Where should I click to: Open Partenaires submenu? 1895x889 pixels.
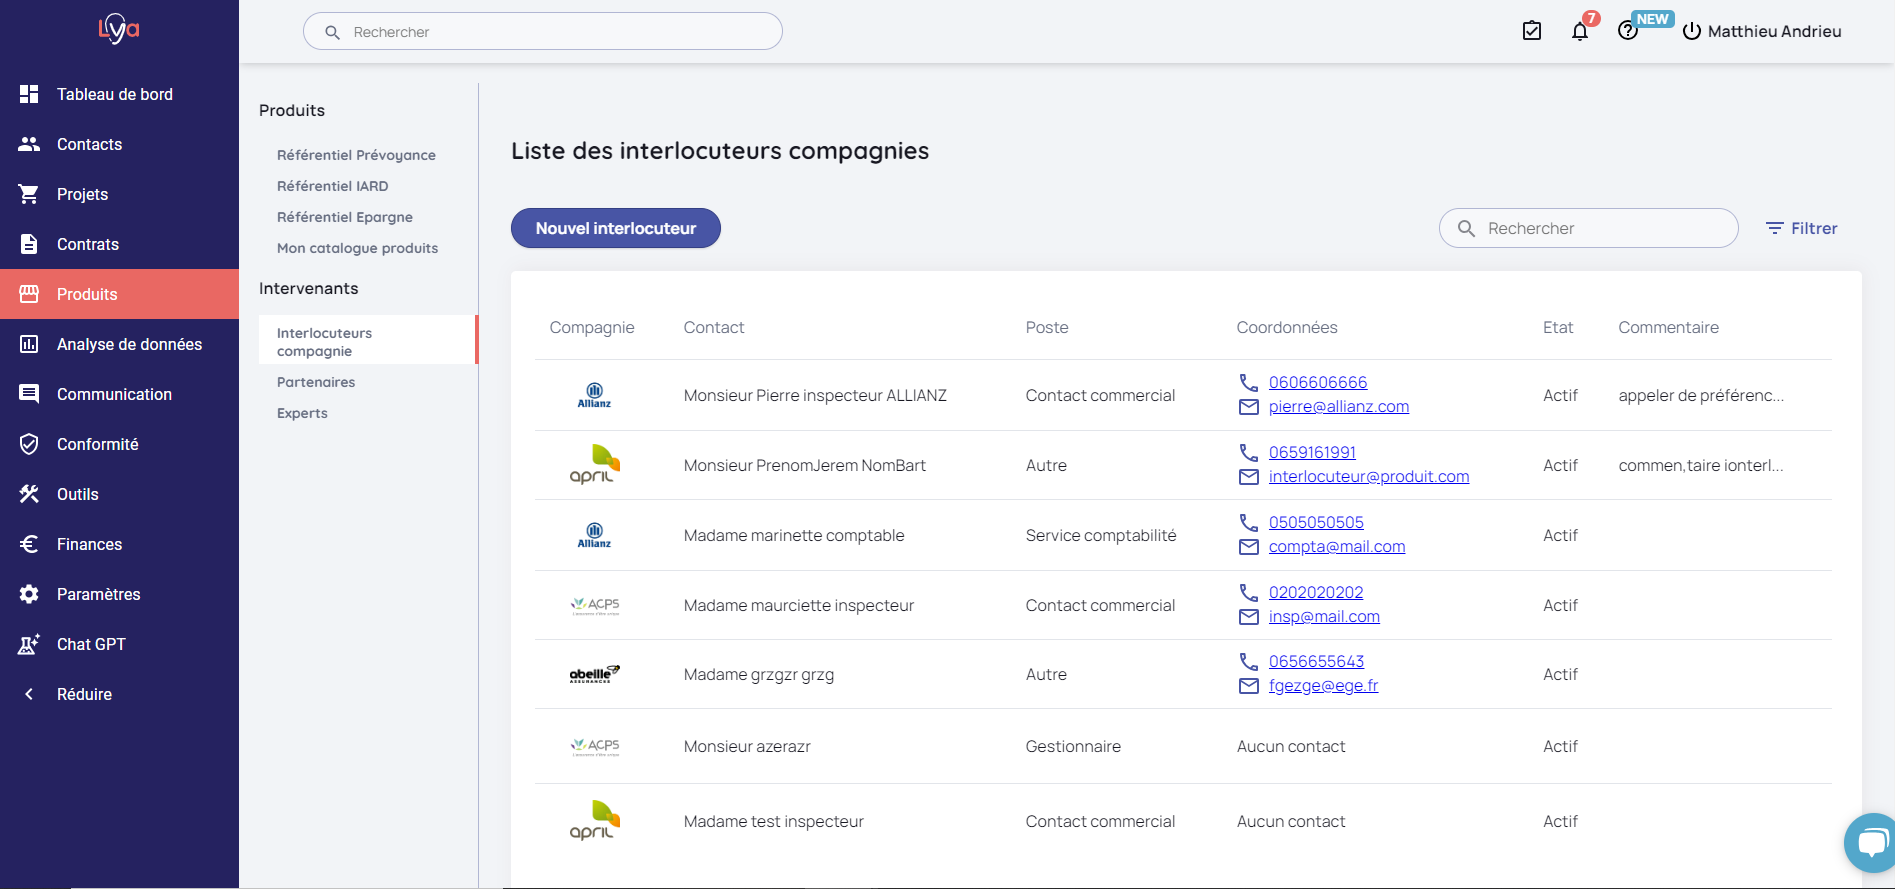[316, 382]
